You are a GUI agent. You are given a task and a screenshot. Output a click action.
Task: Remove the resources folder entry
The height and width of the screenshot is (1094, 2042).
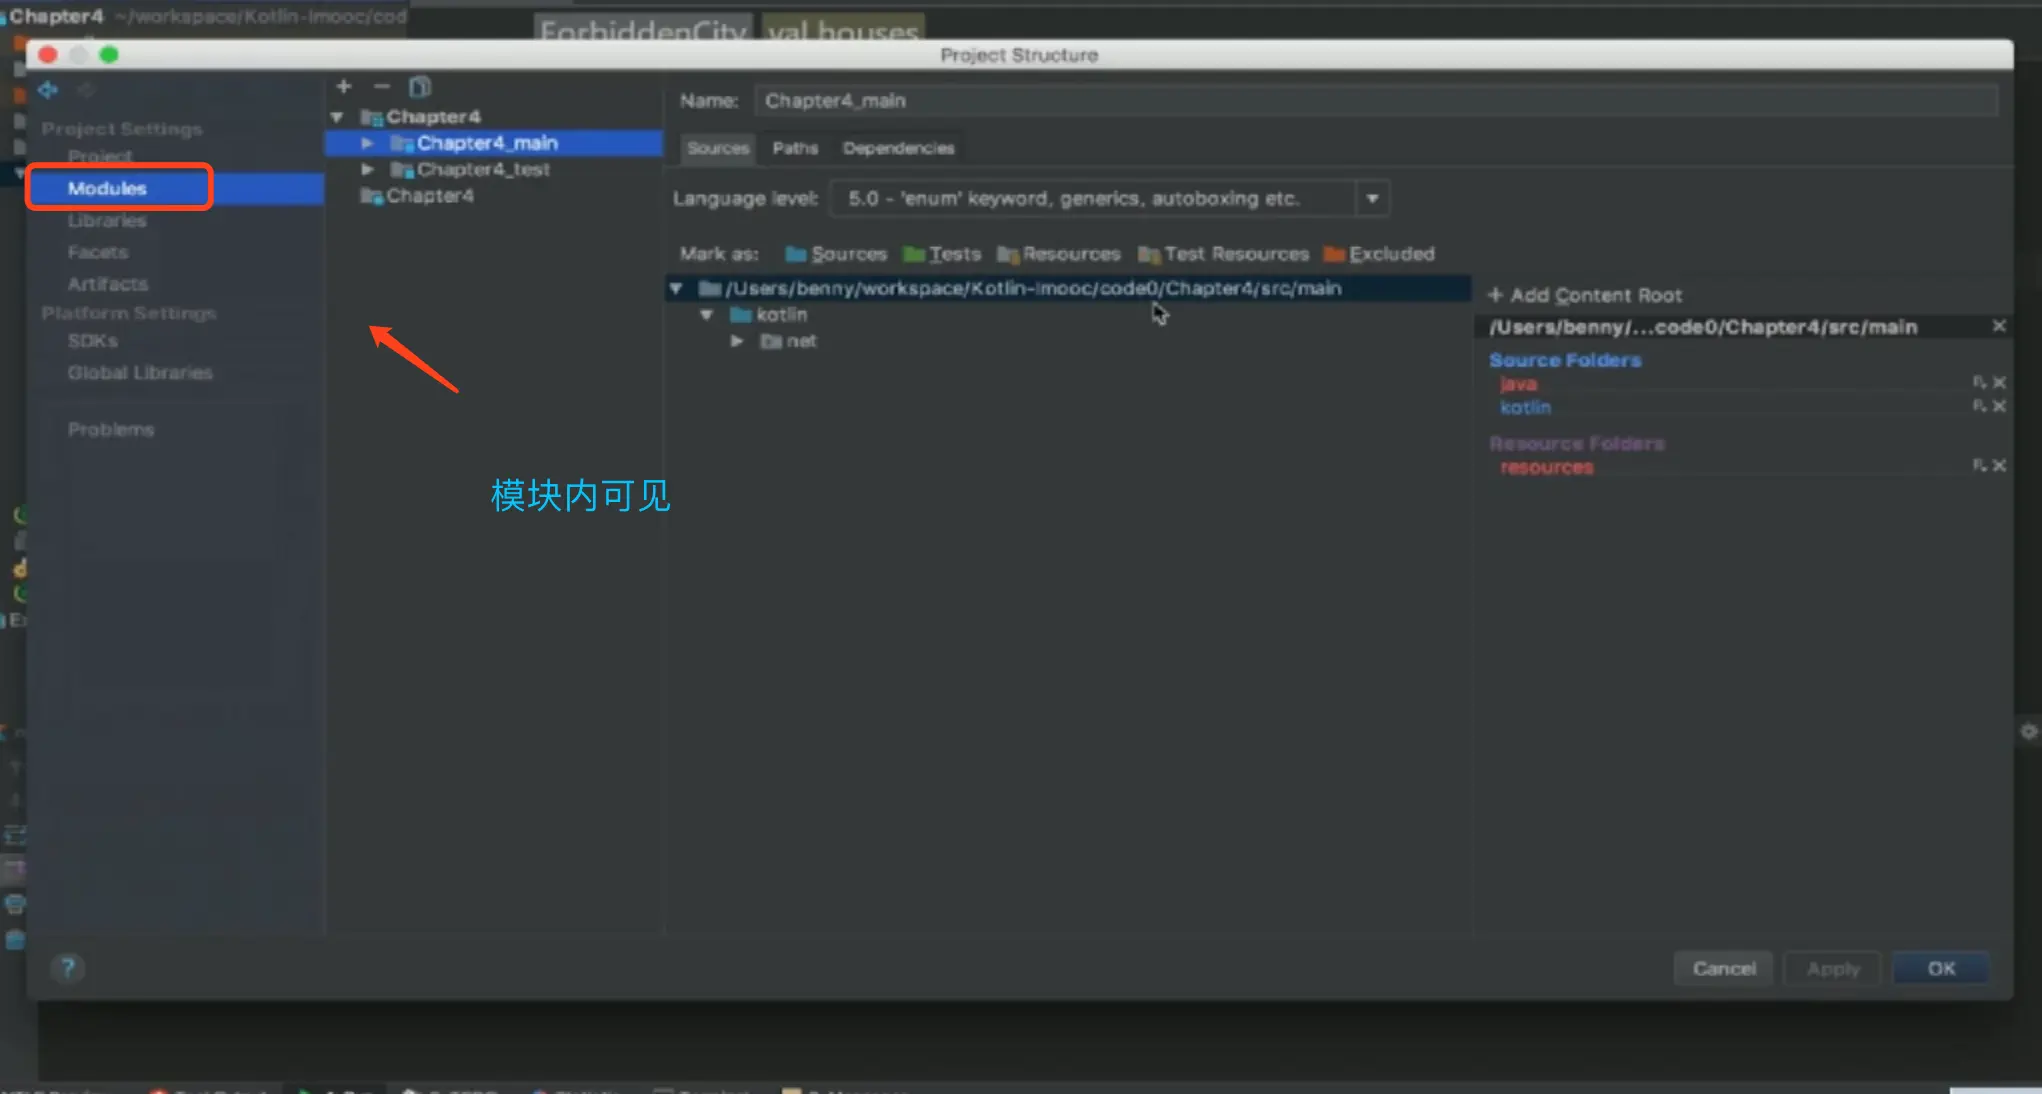(x=1999, y=465)
